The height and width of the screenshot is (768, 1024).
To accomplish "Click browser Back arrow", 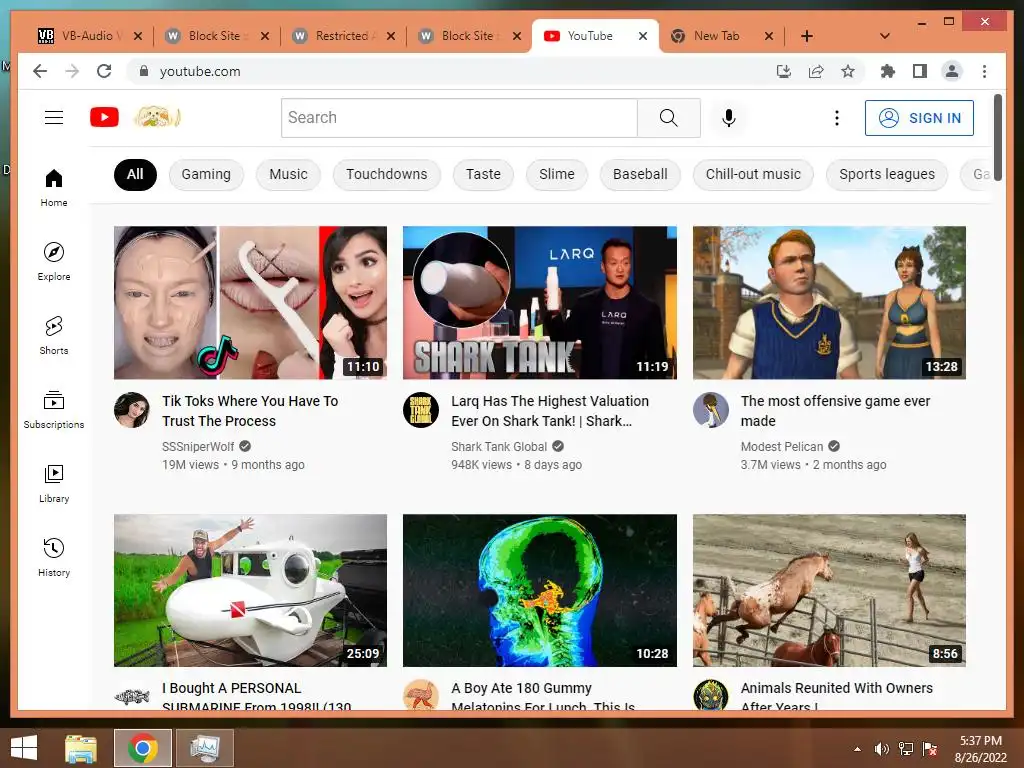I will click(x=40, y=71).
